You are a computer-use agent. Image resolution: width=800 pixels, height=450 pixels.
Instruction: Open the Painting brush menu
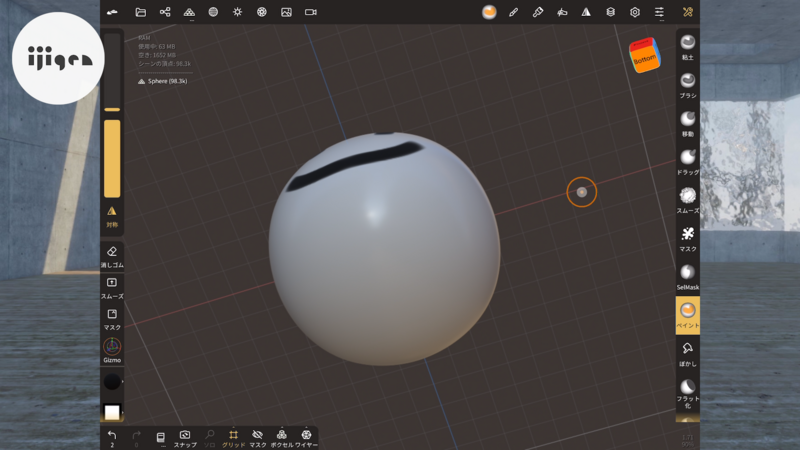(538, 12)
